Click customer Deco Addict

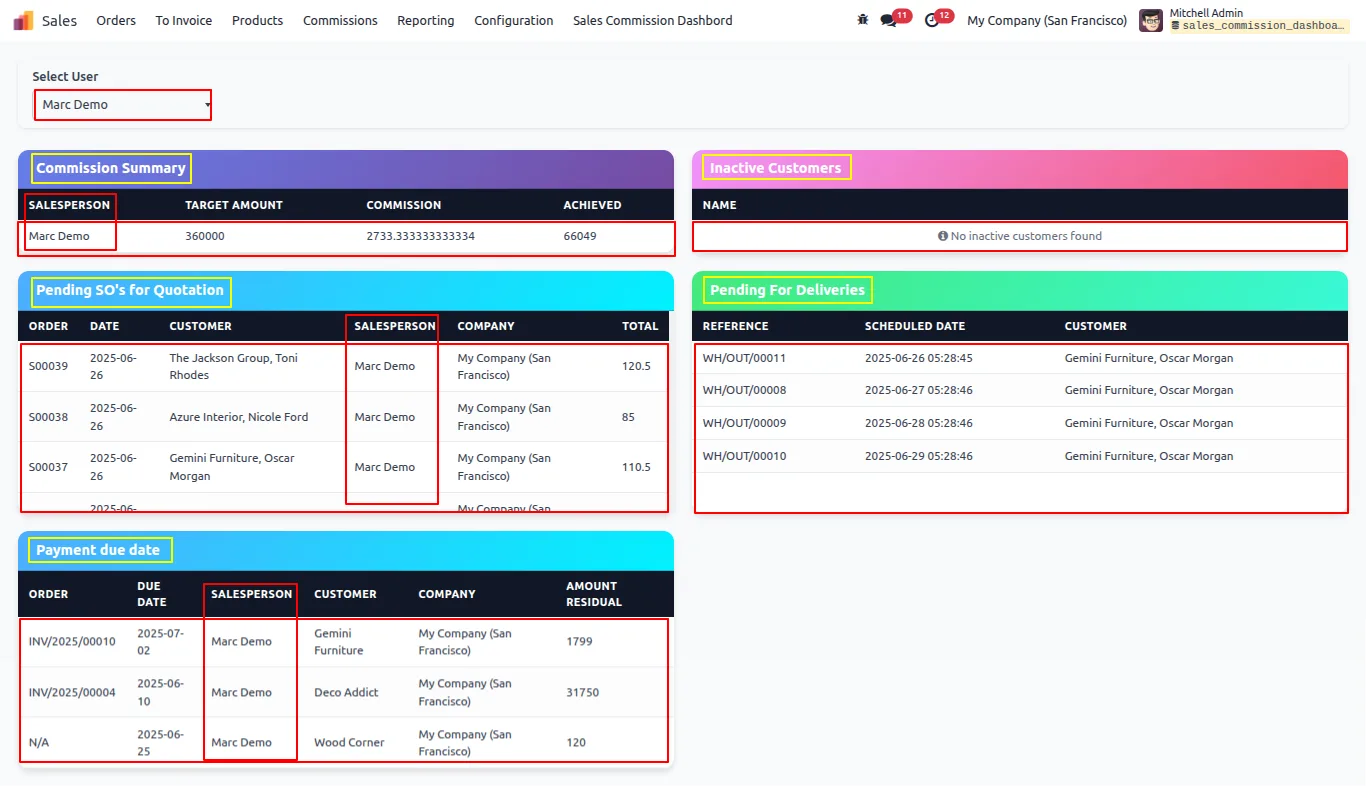[346, 692]
